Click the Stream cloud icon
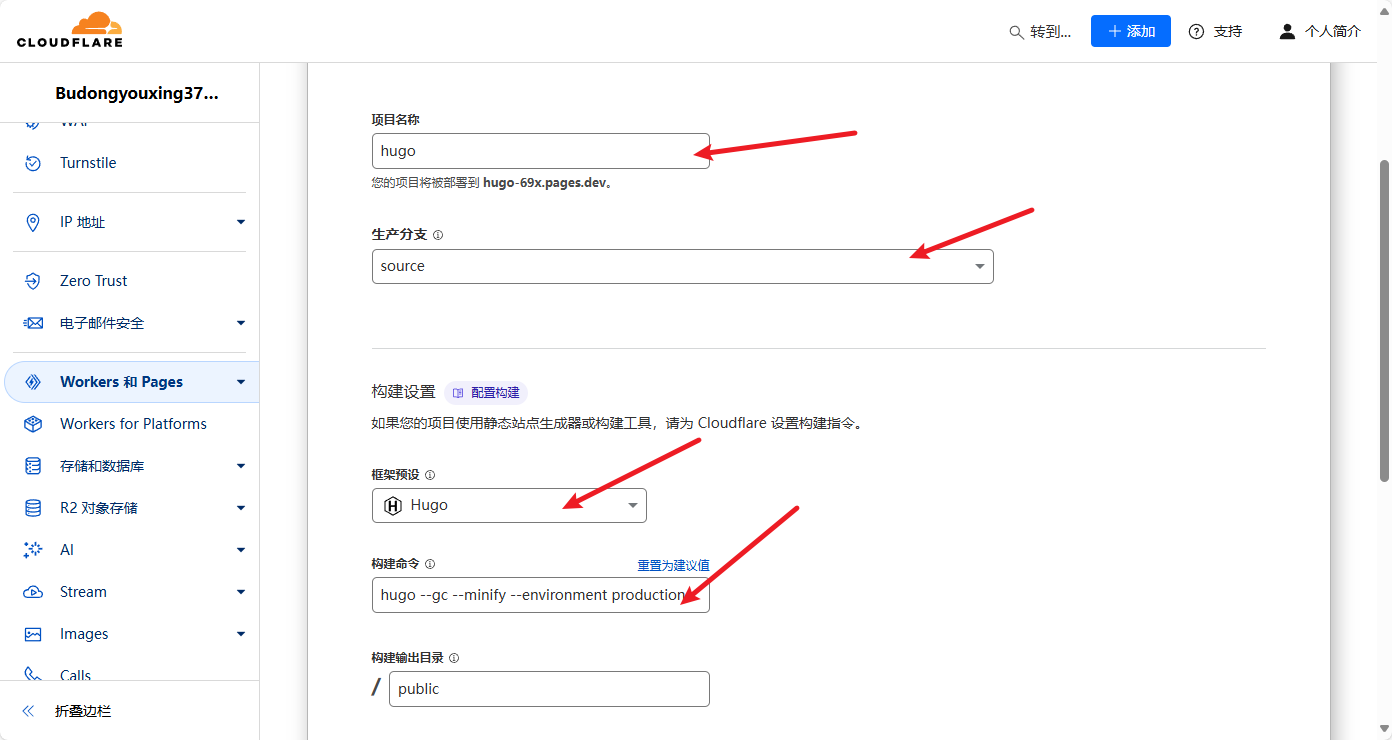 pyautogui.click(x=33, y=592)
